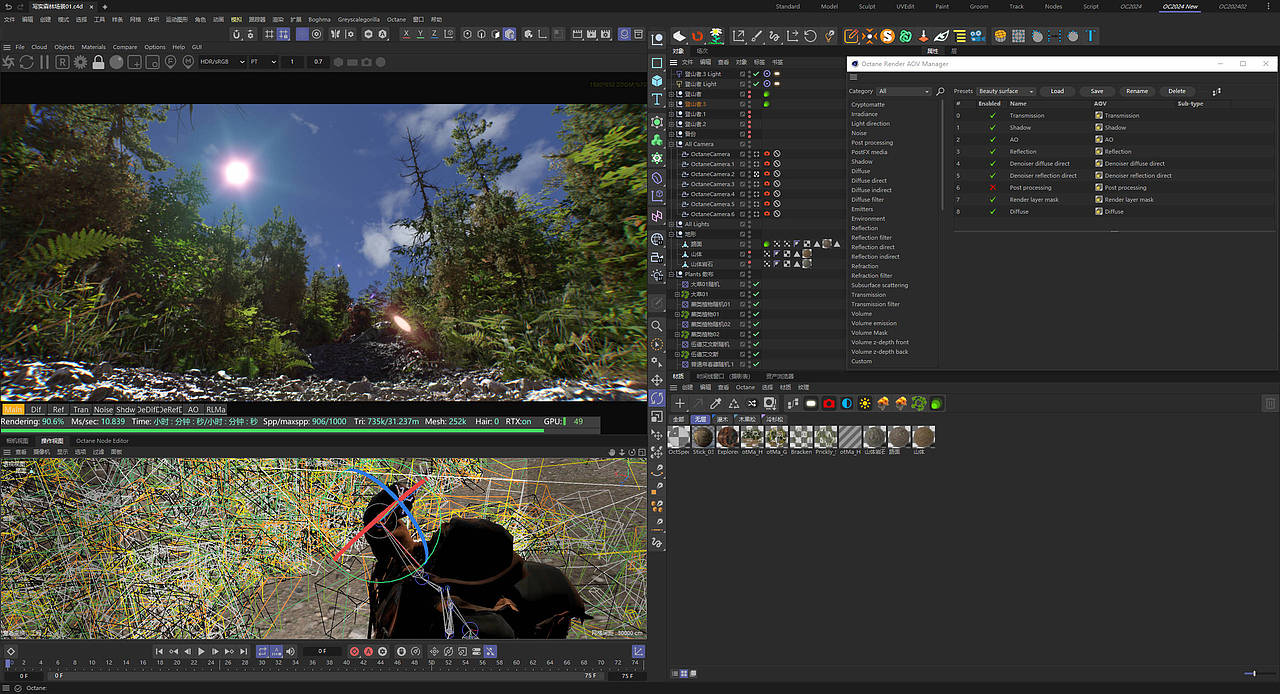Click the orange S icon in toolbar

tap(887, 36)
